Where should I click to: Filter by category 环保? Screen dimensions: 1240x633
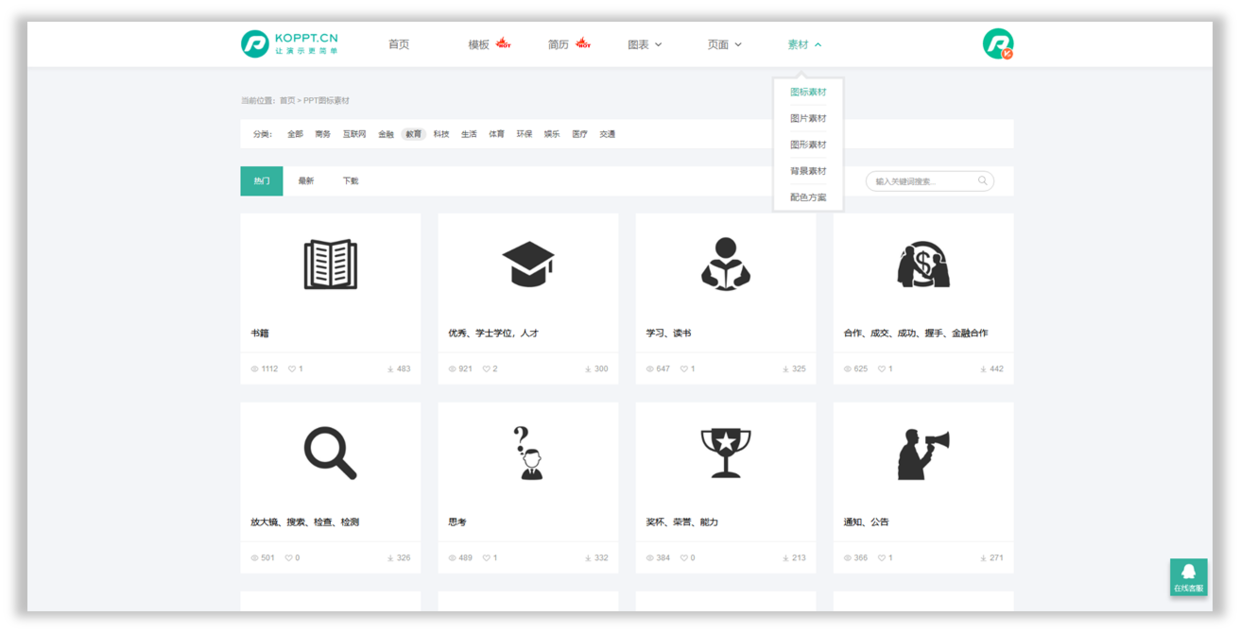tap(524, 134)
